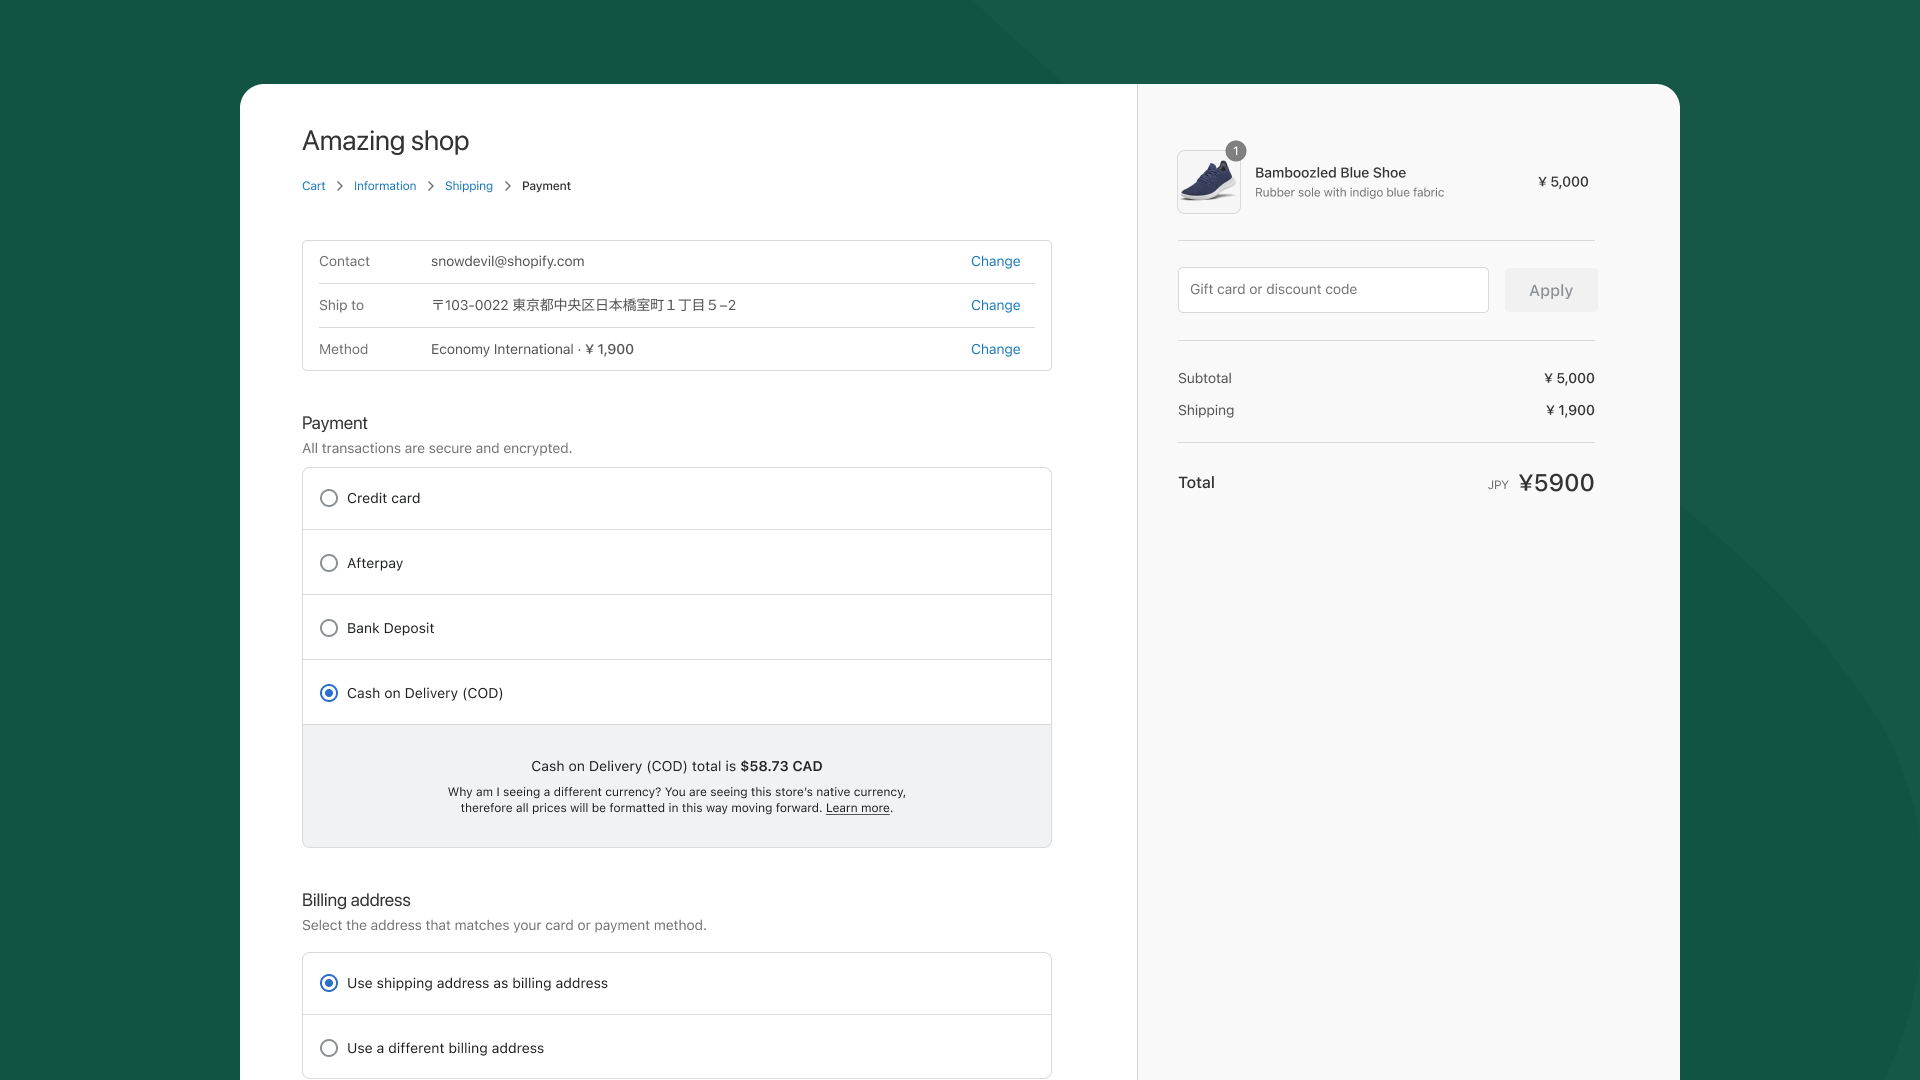Viewport: 1920px width, 1080px height.
Task: Click the chevron before the Payment breadcrumb
Action: (508, 186)
